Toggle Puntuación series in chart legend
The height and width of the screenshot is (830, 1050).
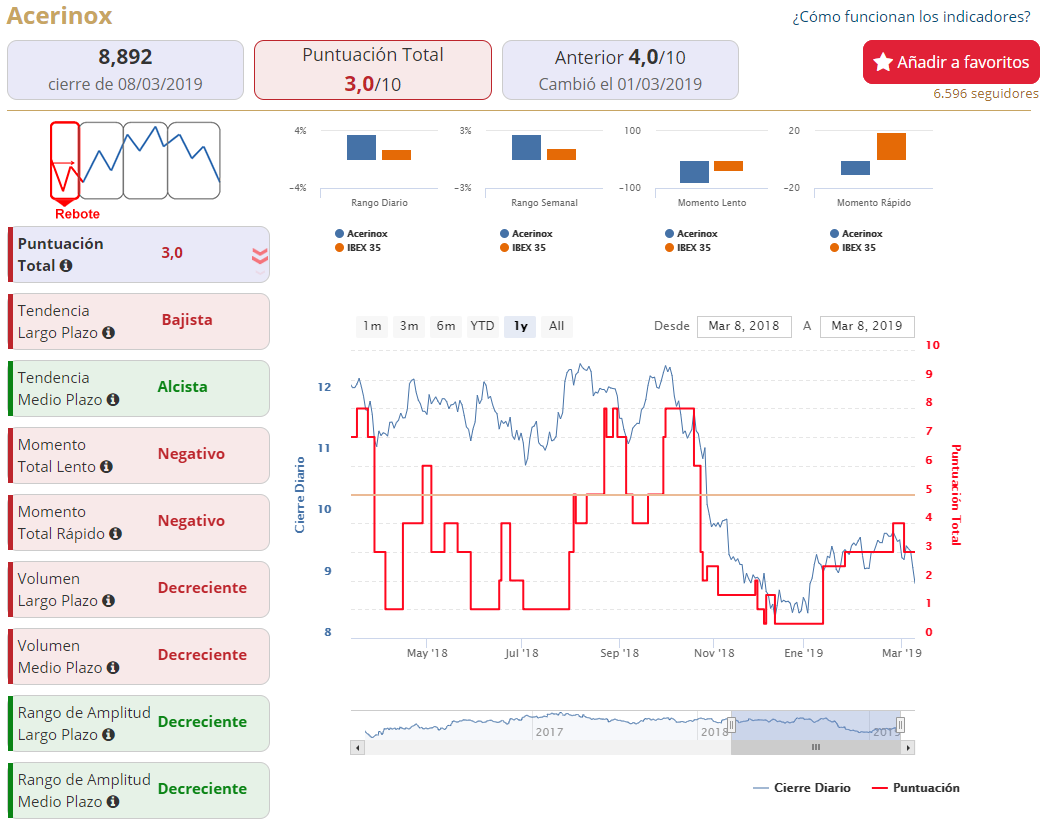915,788
